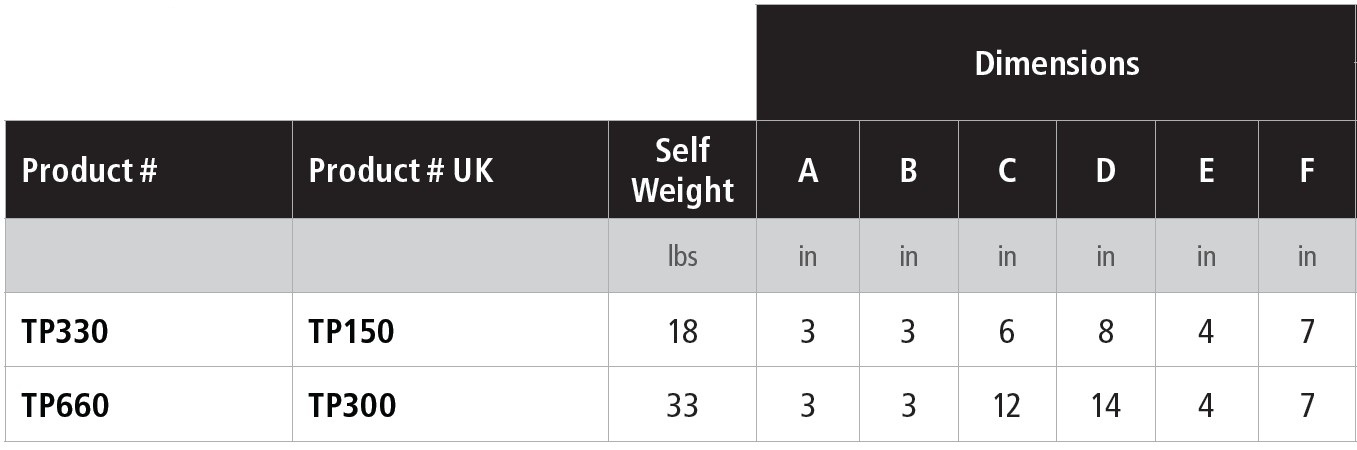The width and height of the screenshot is (1357, 450).
Task: Click the TP330 dimension value 8
Action: point(1105,331)
